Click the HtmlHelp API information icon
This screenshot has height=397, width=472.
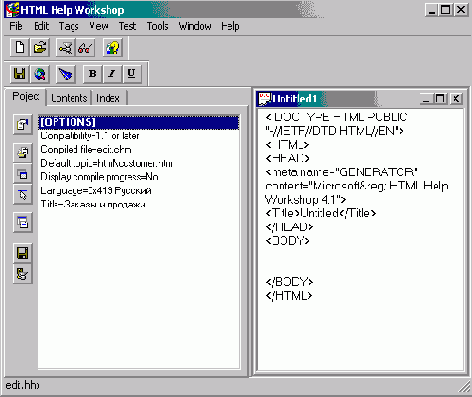coord(23,194)
